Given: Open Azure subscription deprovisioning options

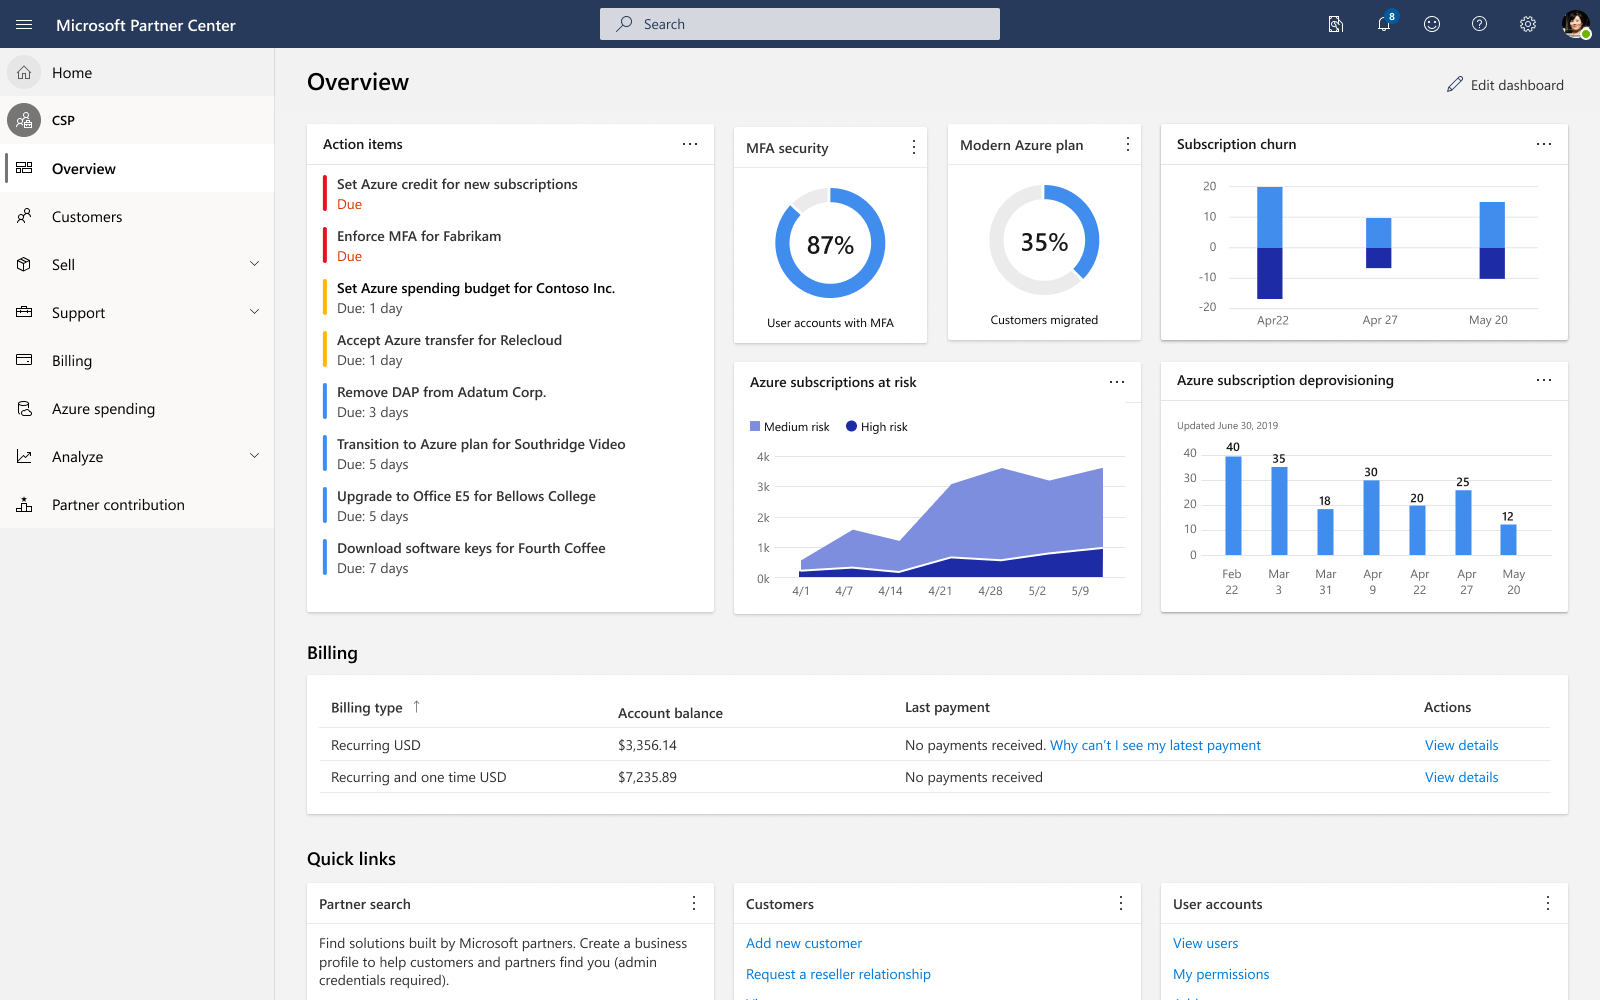Looking at the screenshot, I should click(x=1544, y=380).
